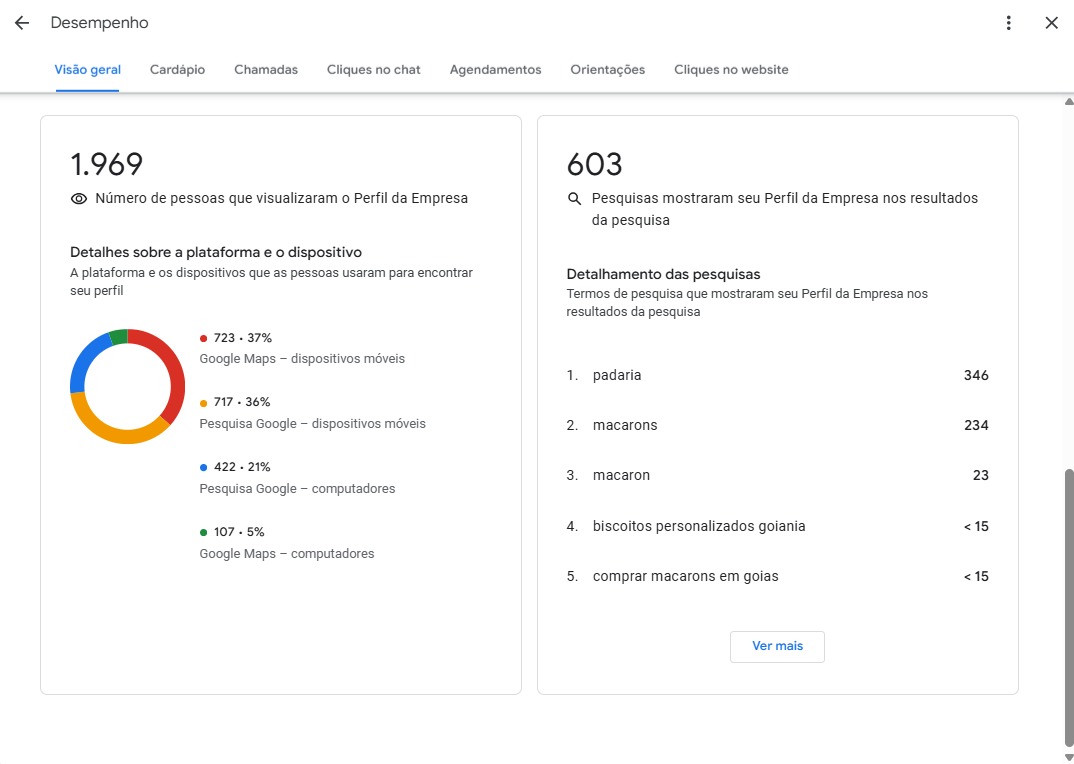The width and height of the screenshot is (1074, 764).
Task: Select the 'padaria' search term row
Action: point(777,375)
